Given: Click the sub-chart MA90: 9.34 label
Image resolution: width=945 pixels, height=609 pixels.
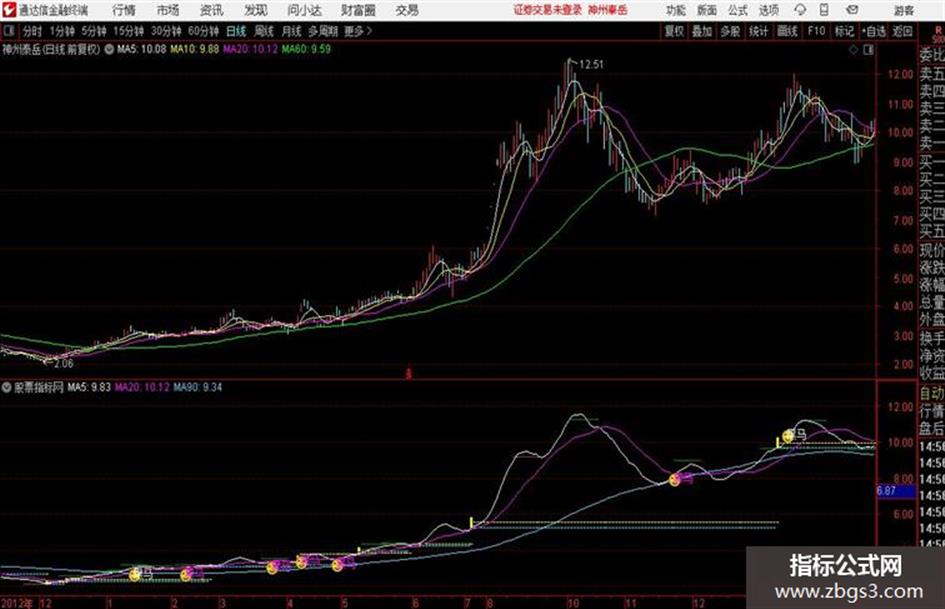Looking at the screenshot, I should pyautogui.click(x=198, y=388).
